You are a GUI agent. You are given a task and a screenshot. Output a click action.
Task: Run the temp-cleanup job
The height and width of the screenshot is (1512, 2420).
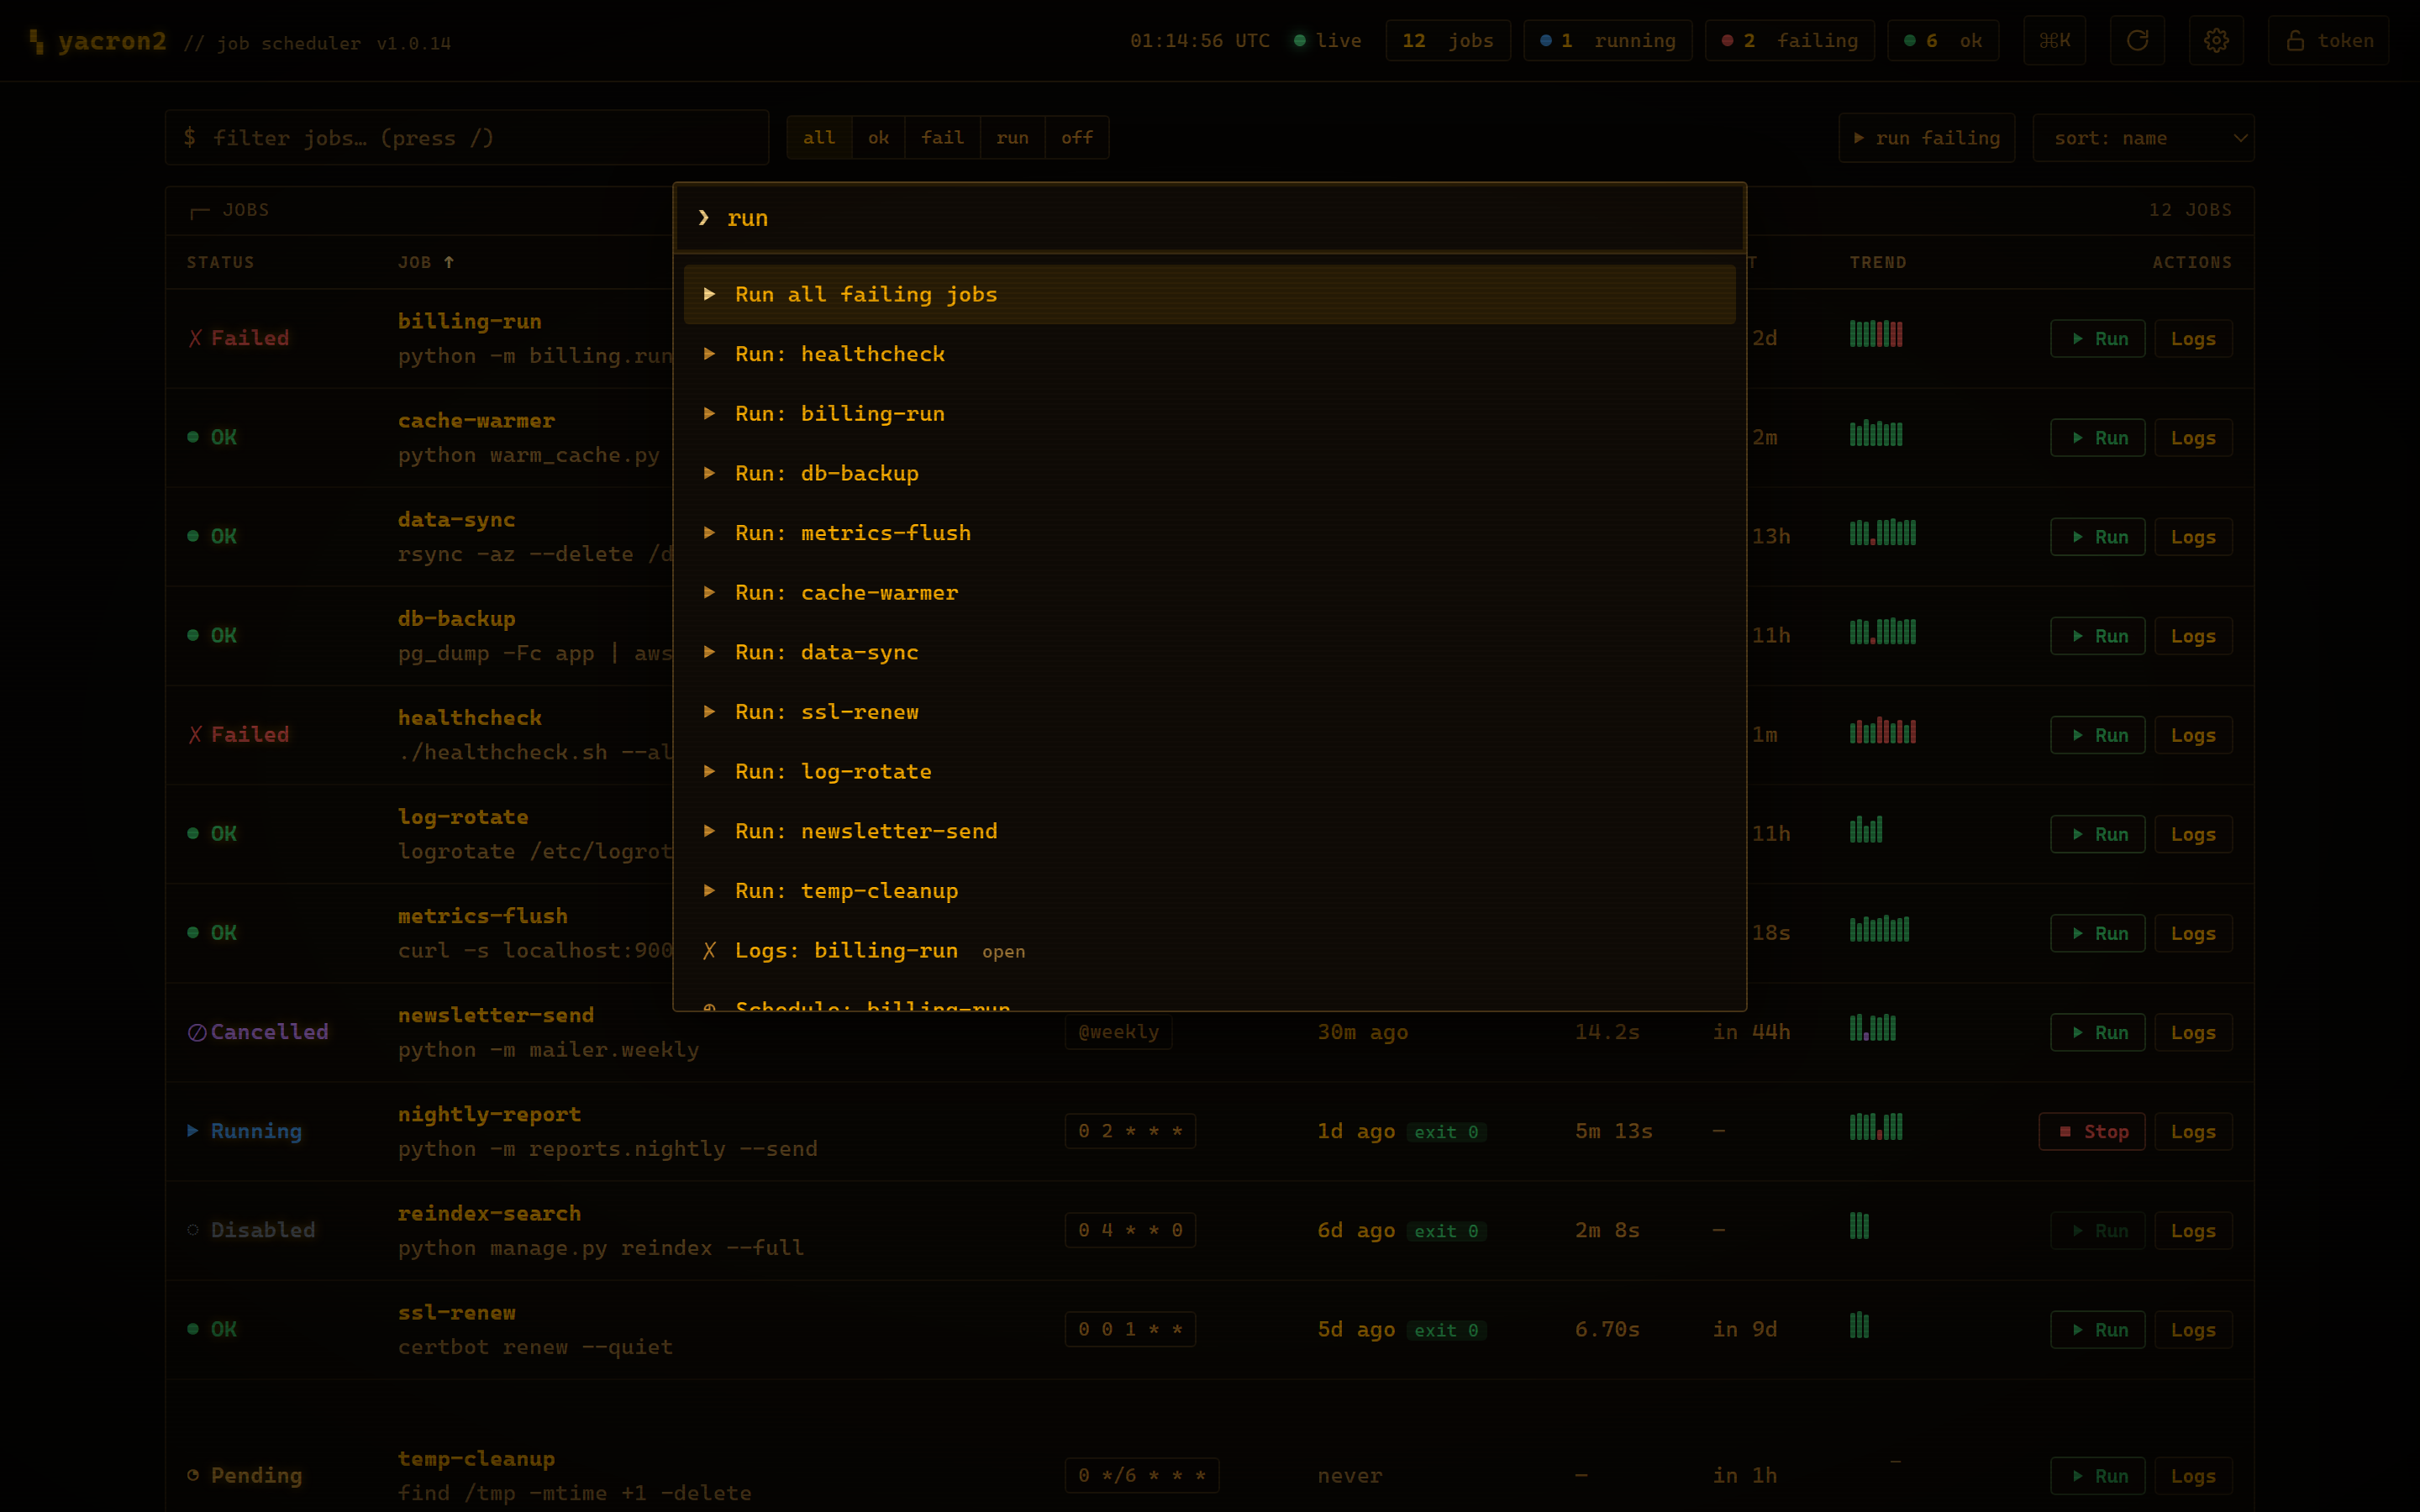click(2097, 1475)
